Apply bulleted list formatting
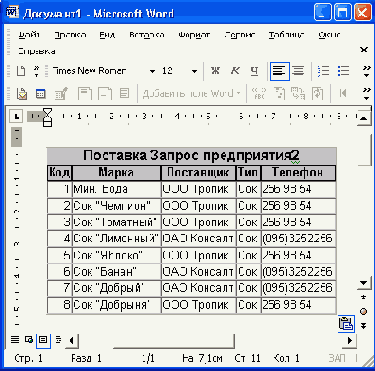The image size is (375, 371). tap(343, 71)
